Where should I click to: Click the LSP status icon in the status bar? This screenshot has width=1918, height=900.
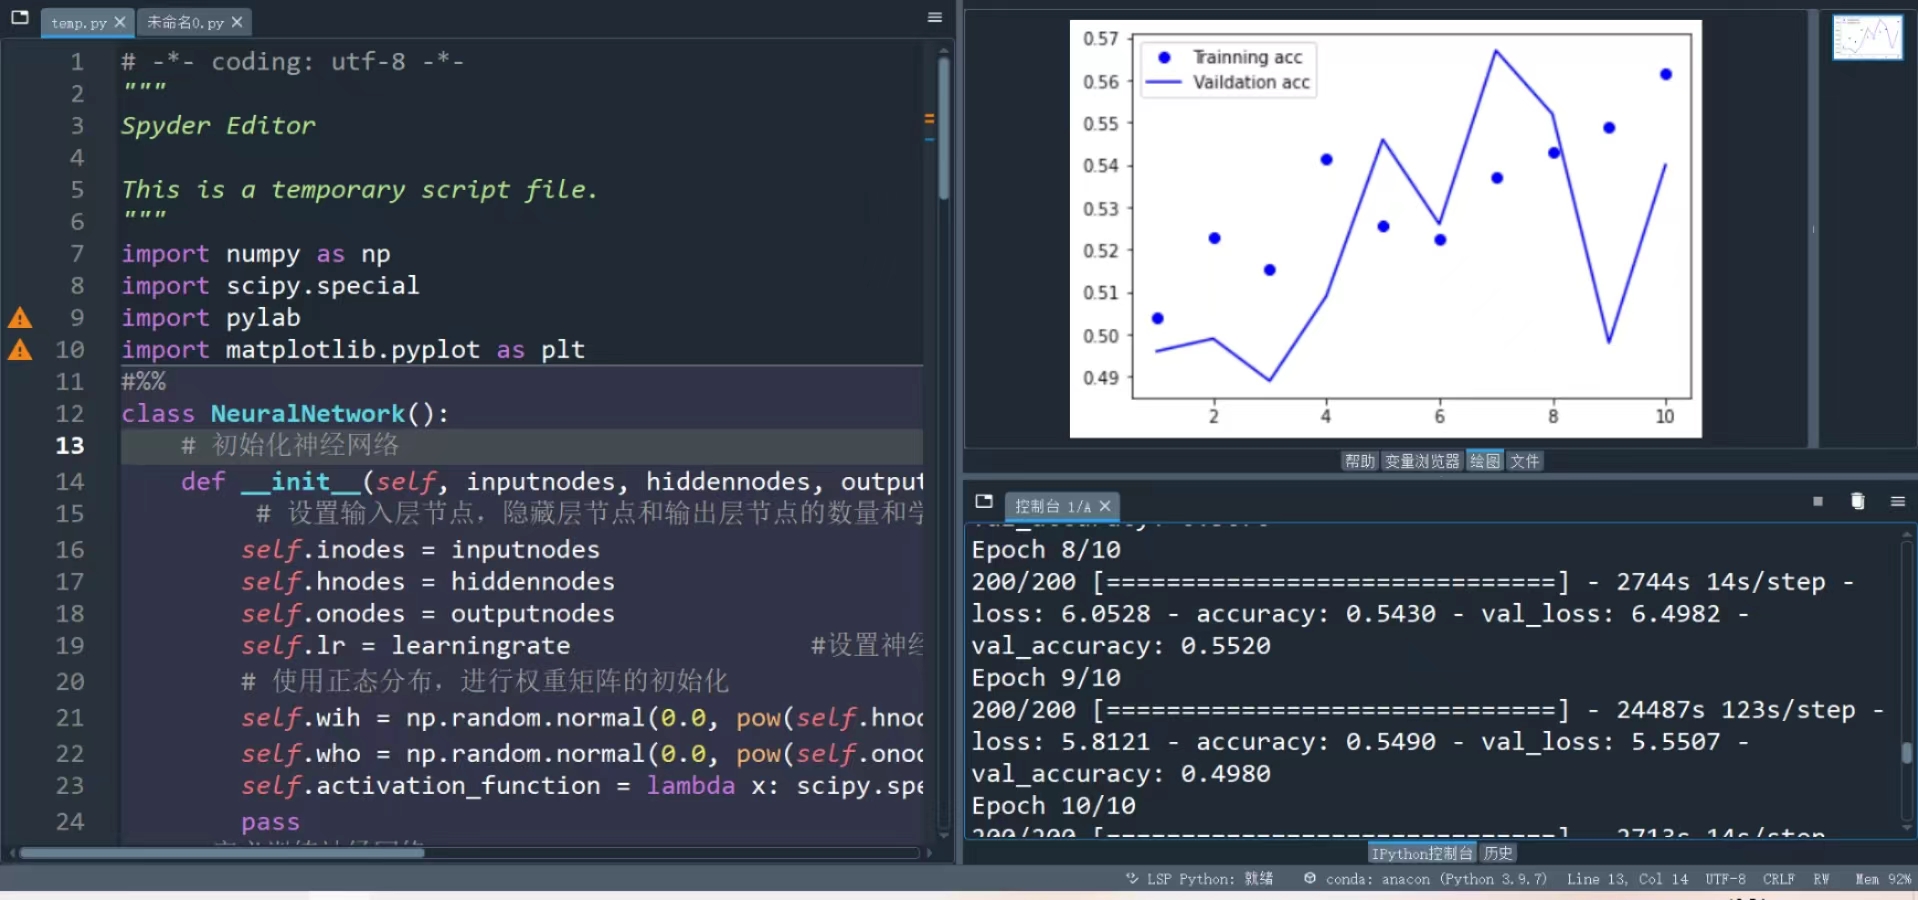pos(1132,879)
